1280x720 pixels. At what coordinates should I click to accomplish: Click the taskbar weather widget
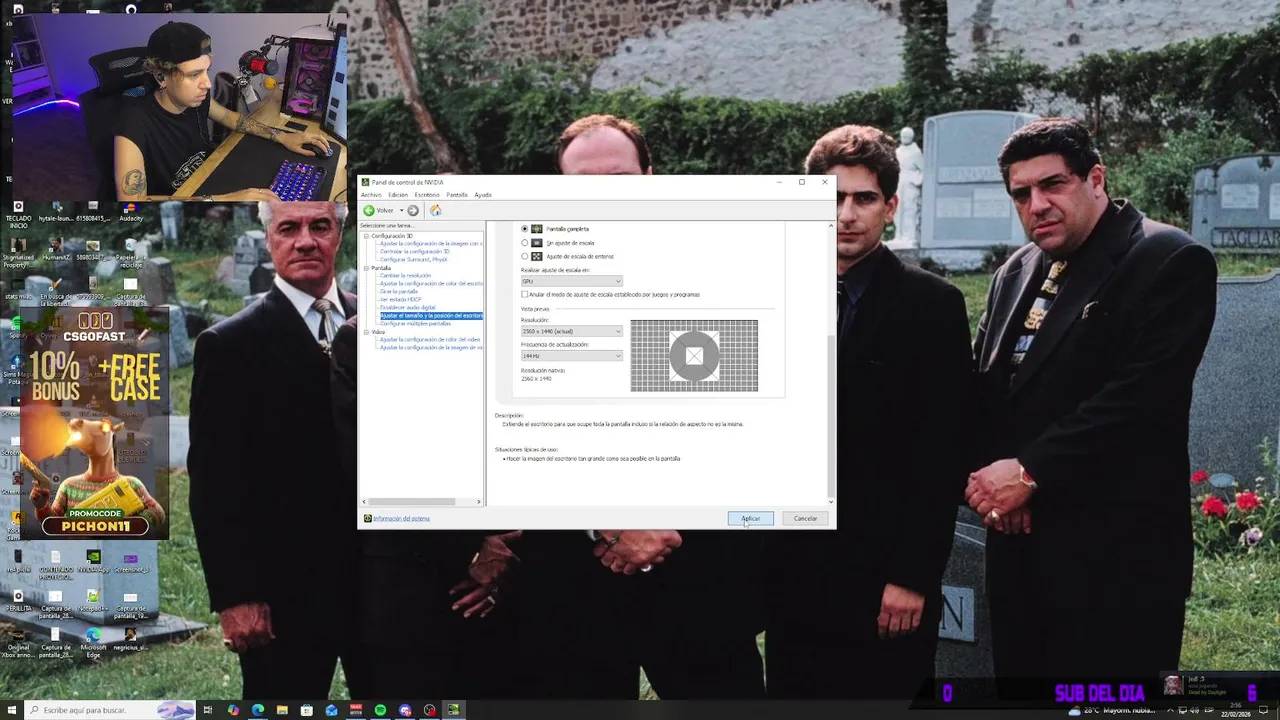(1112, 710)
